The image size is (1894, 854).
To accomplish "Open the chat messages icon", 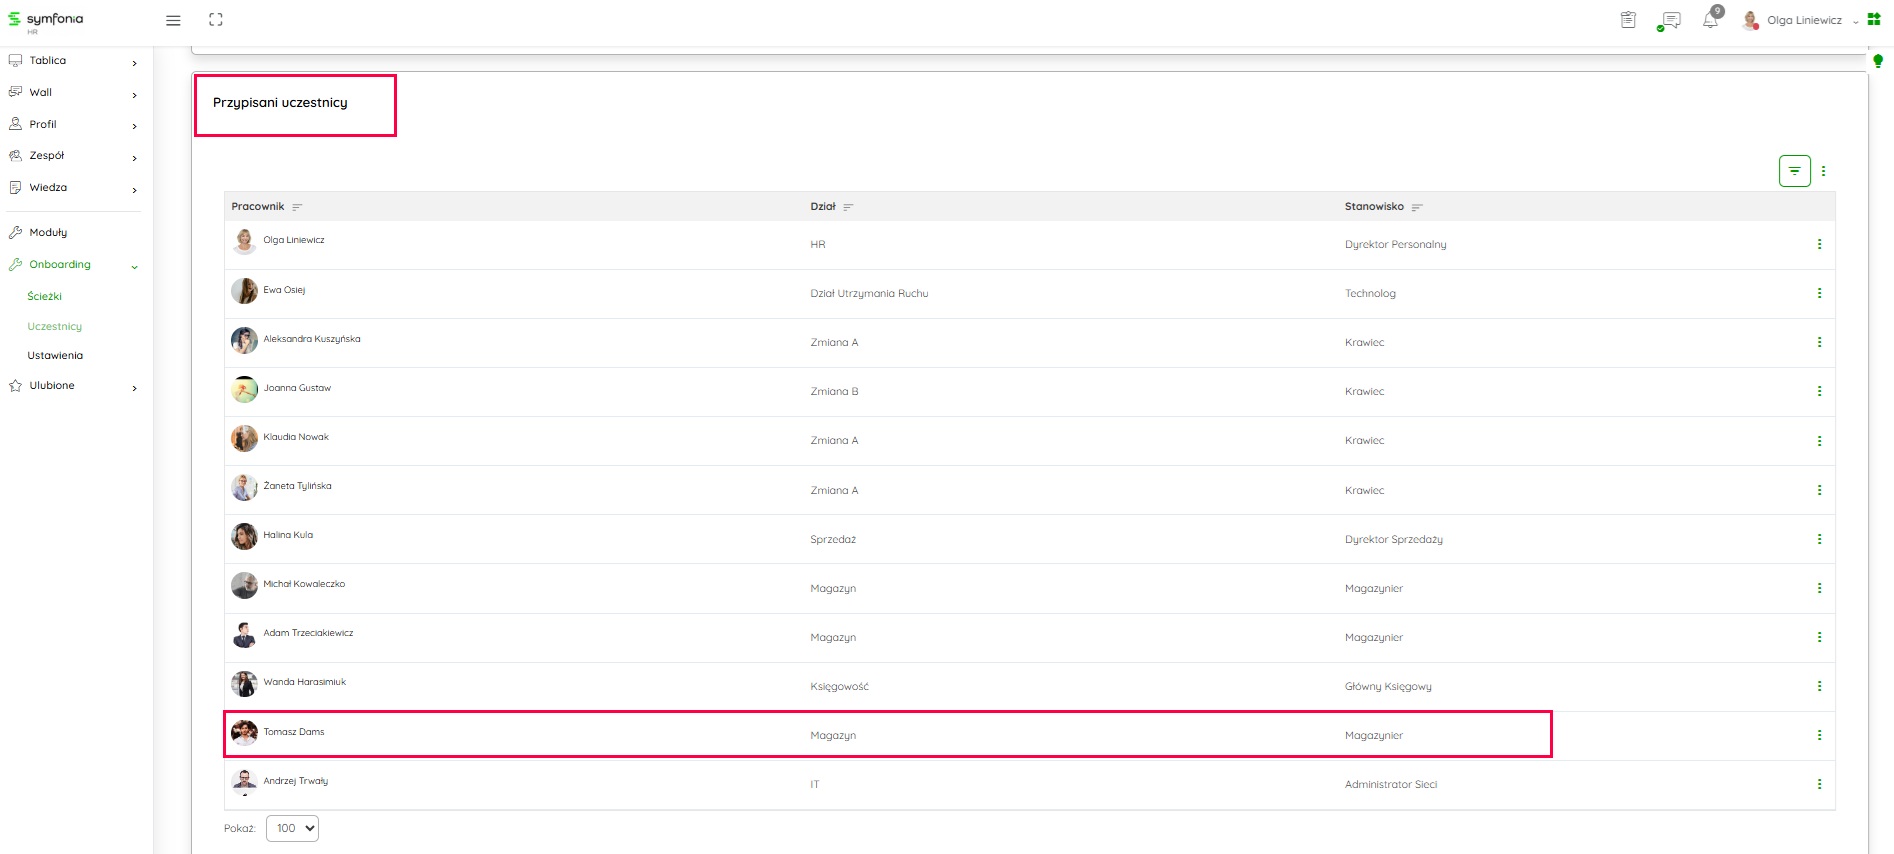I will [x=1669, y=20].
